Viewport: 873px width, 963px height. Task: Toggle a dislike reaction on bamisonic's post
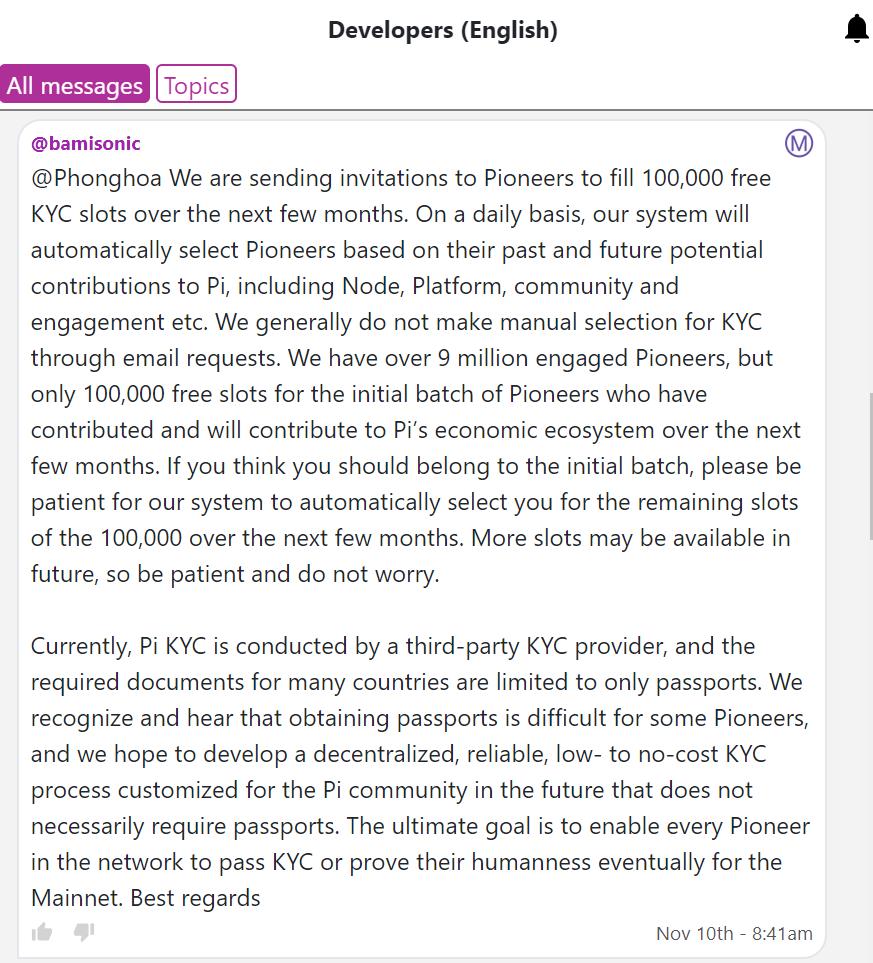point(84,932)
